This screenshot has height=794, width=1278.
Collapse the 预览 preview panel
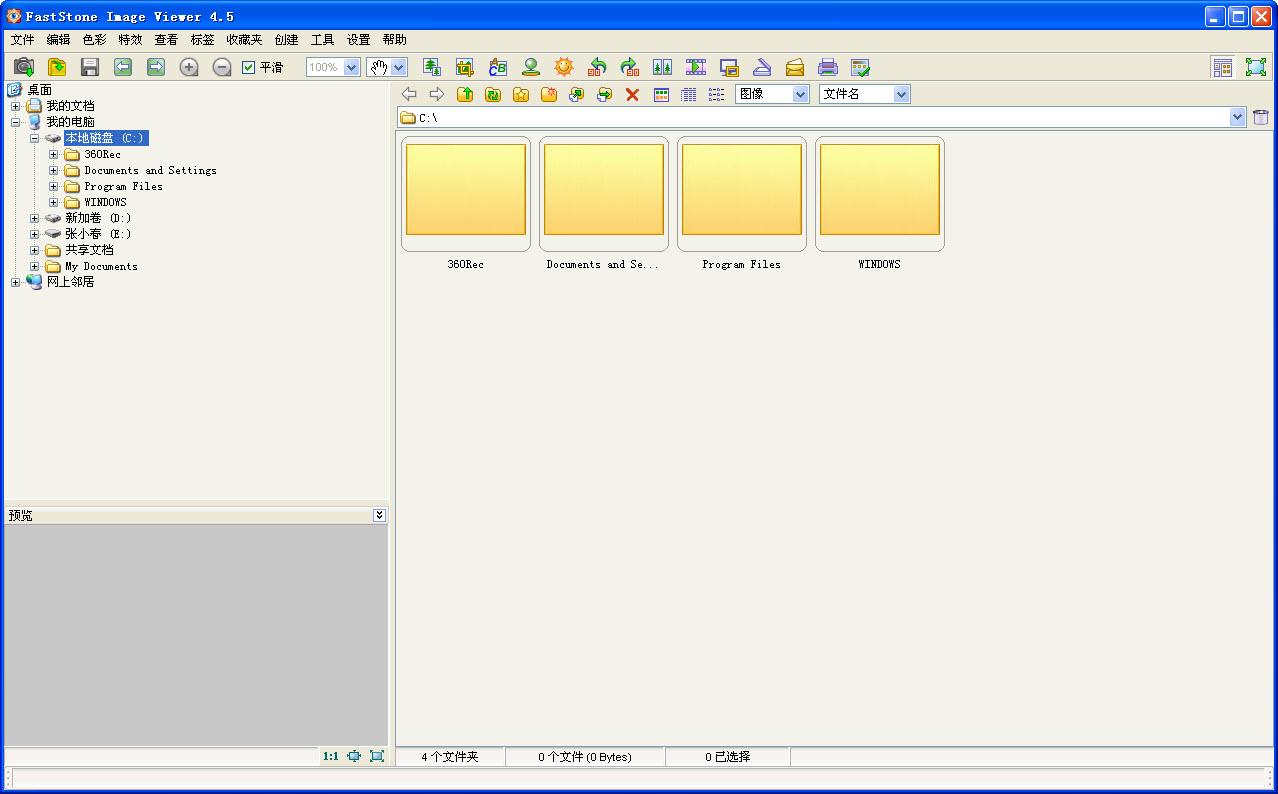[x=378, y=515]
